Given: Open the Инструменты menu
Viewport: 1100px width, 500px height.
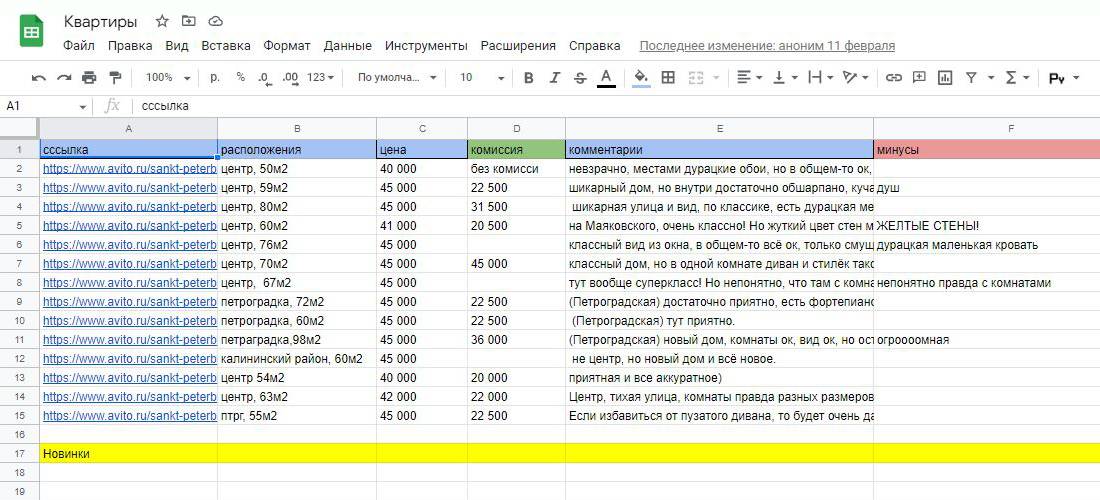Looking at the screenshot, I should pyautogui.click(x=426, y=46).
